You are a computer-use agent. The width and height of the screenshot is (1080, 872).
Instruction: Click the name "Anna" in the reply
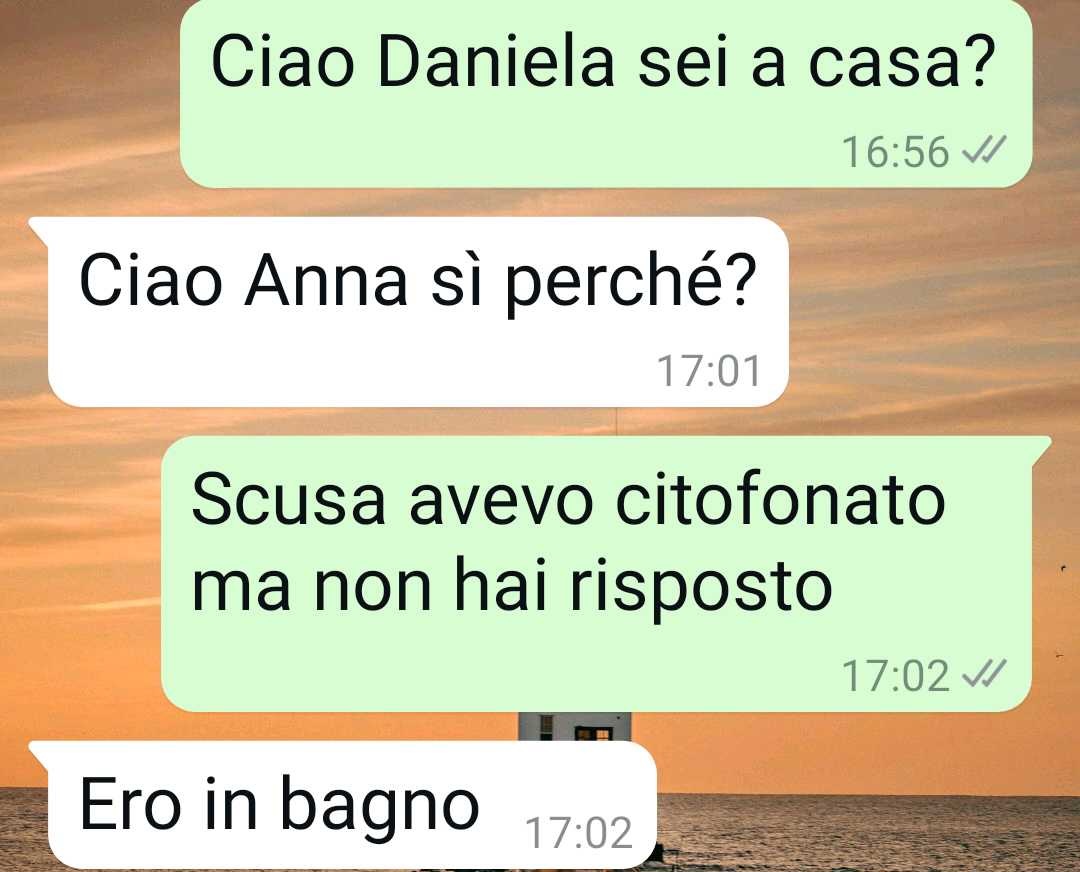point(326,280)
